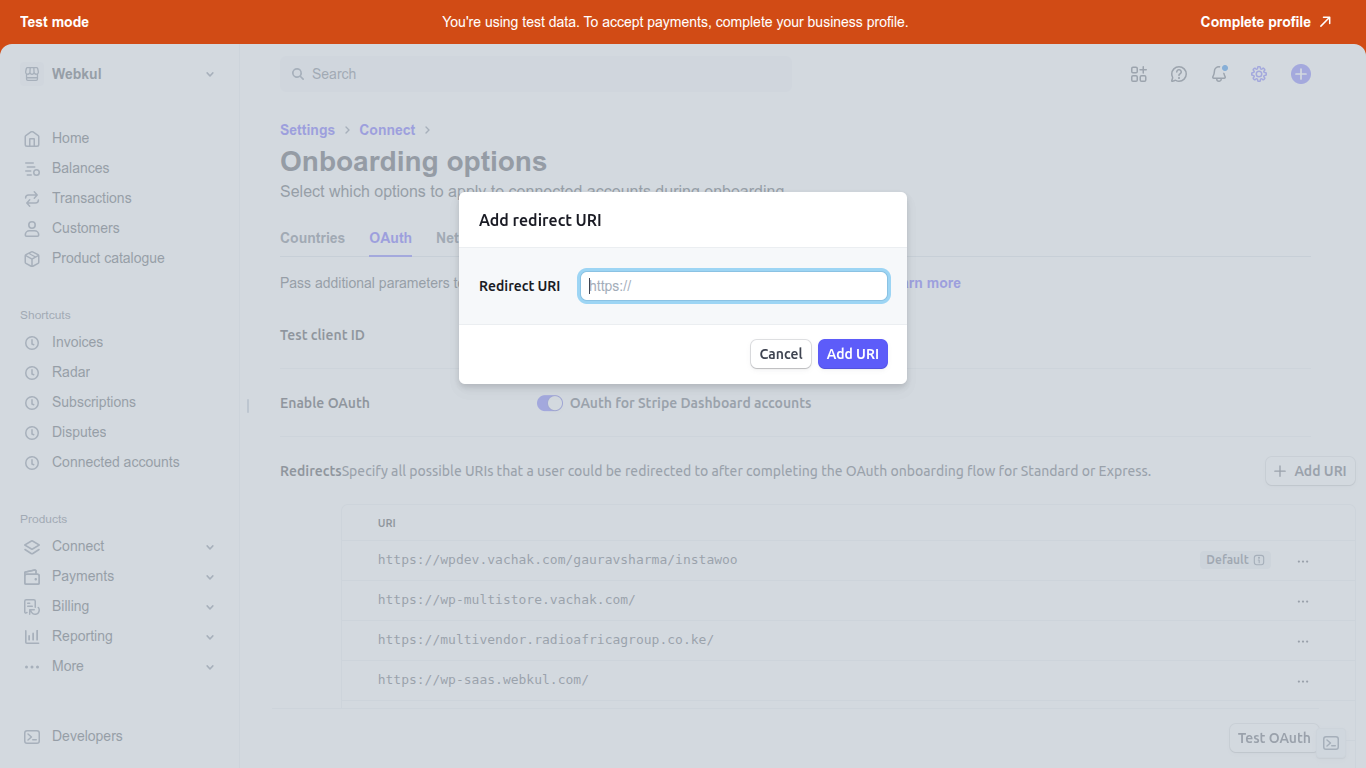Click the settings gear icon
Viewport: 1366px width, 768px height.
click(x=1259, y=74)
